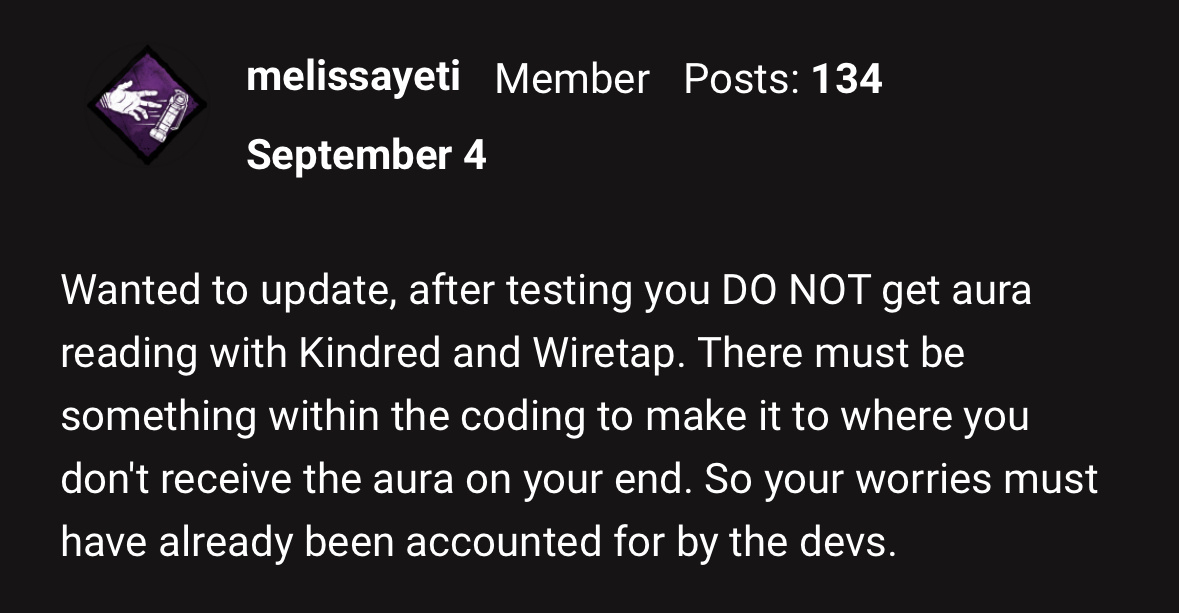Select the Posts: label
The height and width of the screenshot is (613, 1179).
741,78
